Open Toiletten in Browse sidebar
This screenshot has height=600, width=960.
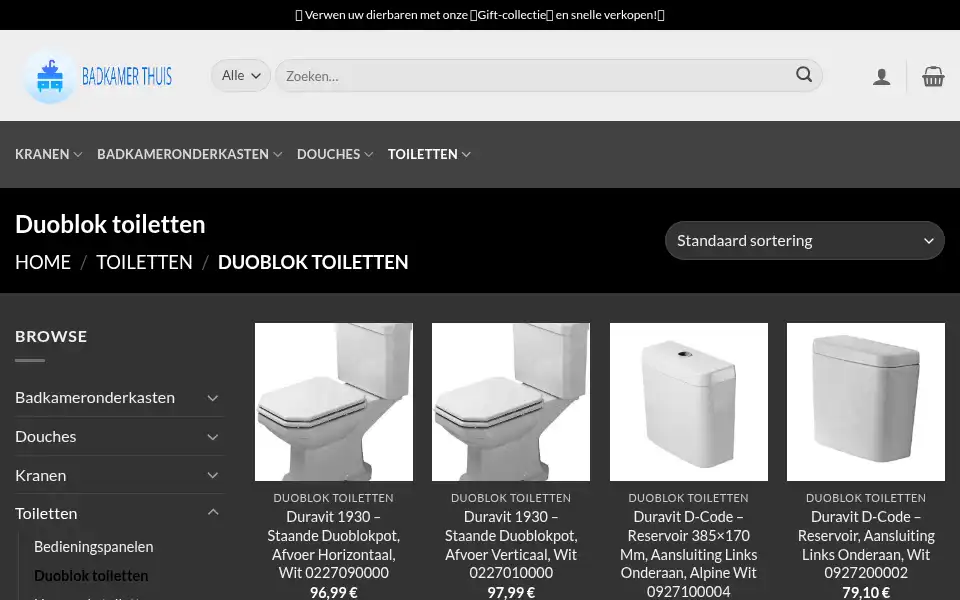click(x=46, y=513)
